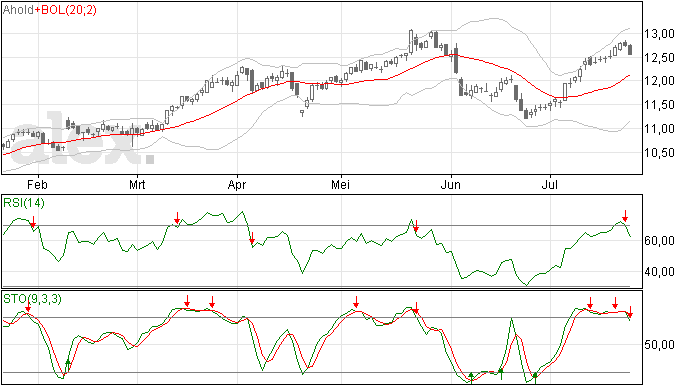Select the STO(9,3,3) panel label
This screenshot has width=690, height=387.
pos(32,299)
